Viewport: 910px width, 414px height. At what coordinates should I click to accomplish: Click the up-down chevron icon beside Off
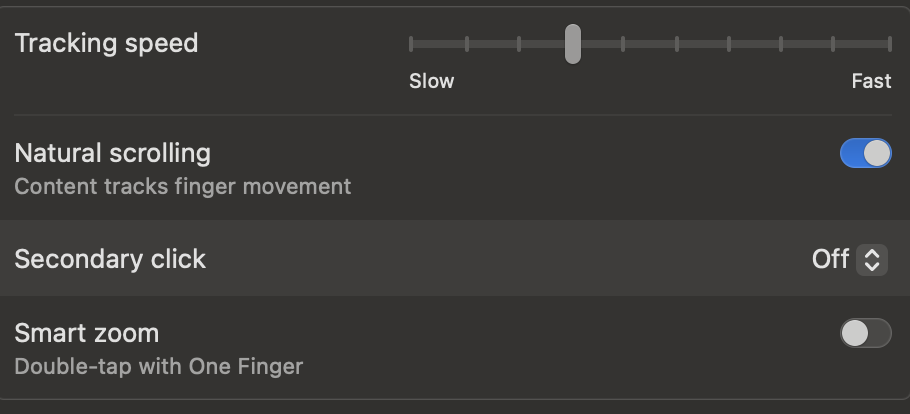(872, 260)
